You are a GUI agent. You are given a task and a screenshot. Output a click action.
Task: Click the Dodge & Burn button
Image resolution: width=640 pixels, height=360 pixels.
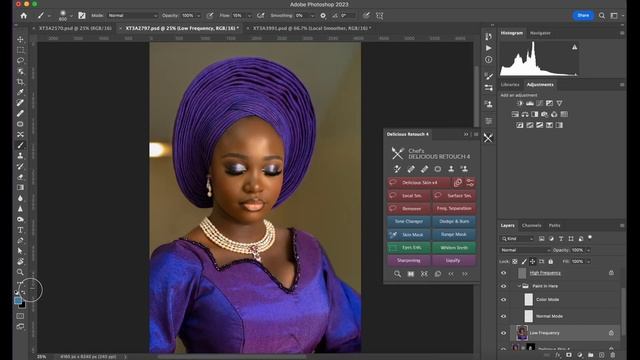[454, 222]
